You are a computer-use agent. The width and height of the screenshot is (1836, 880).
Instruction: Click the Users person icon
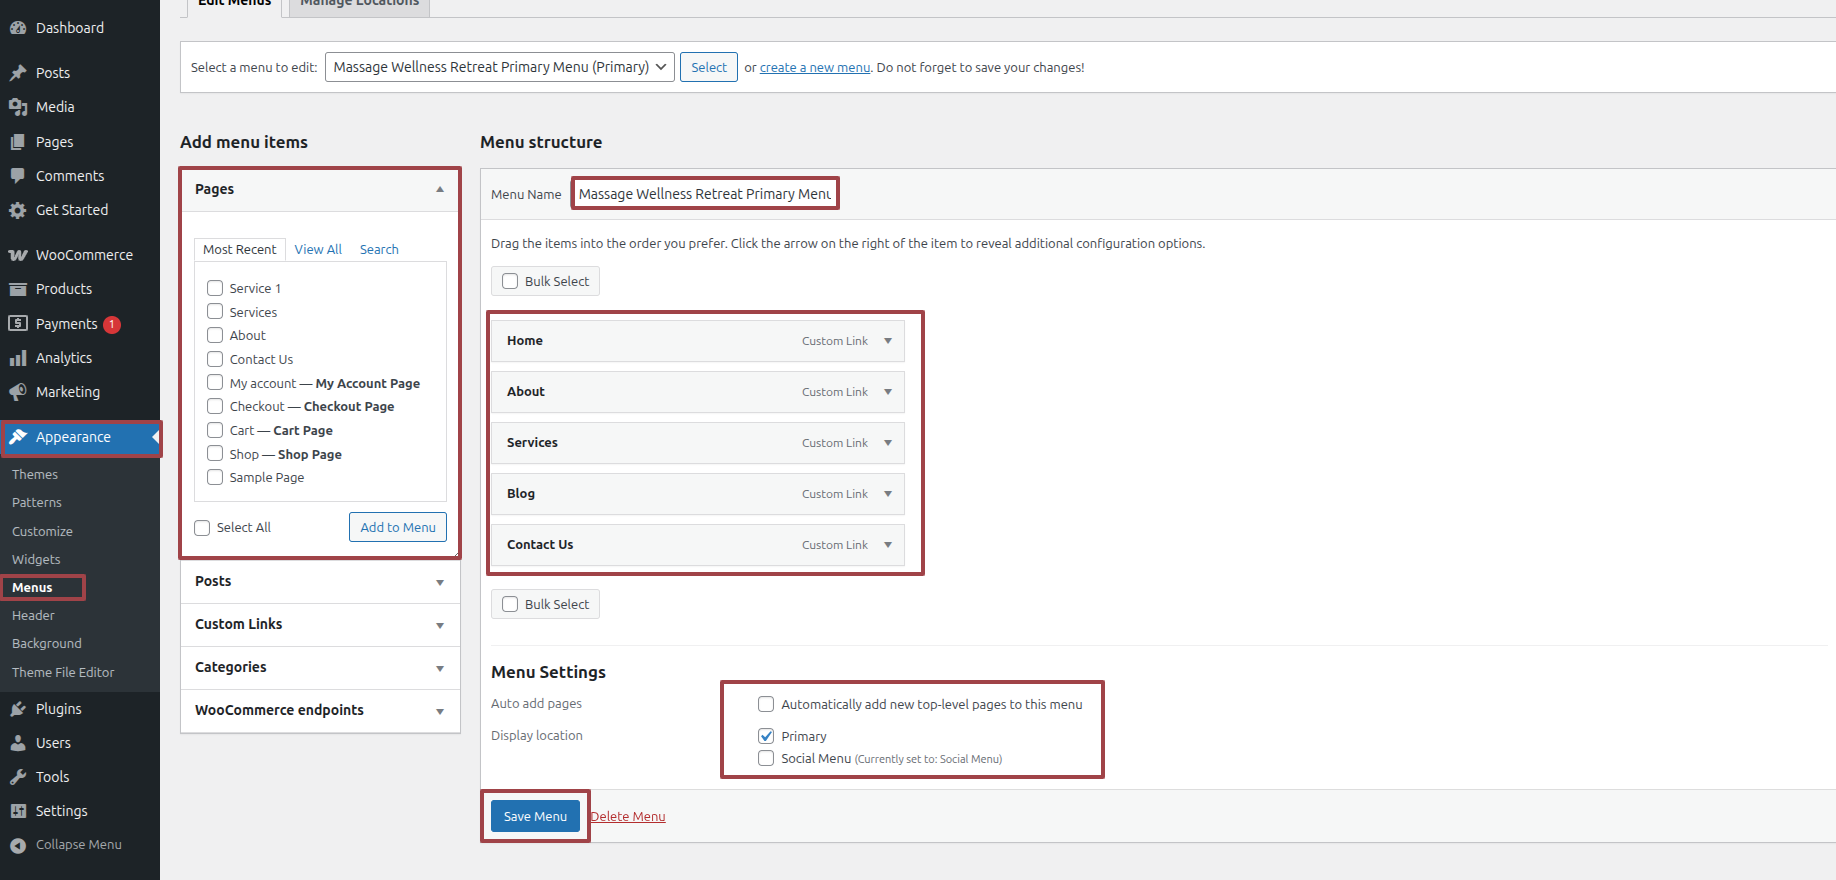(x=18, y=743)
